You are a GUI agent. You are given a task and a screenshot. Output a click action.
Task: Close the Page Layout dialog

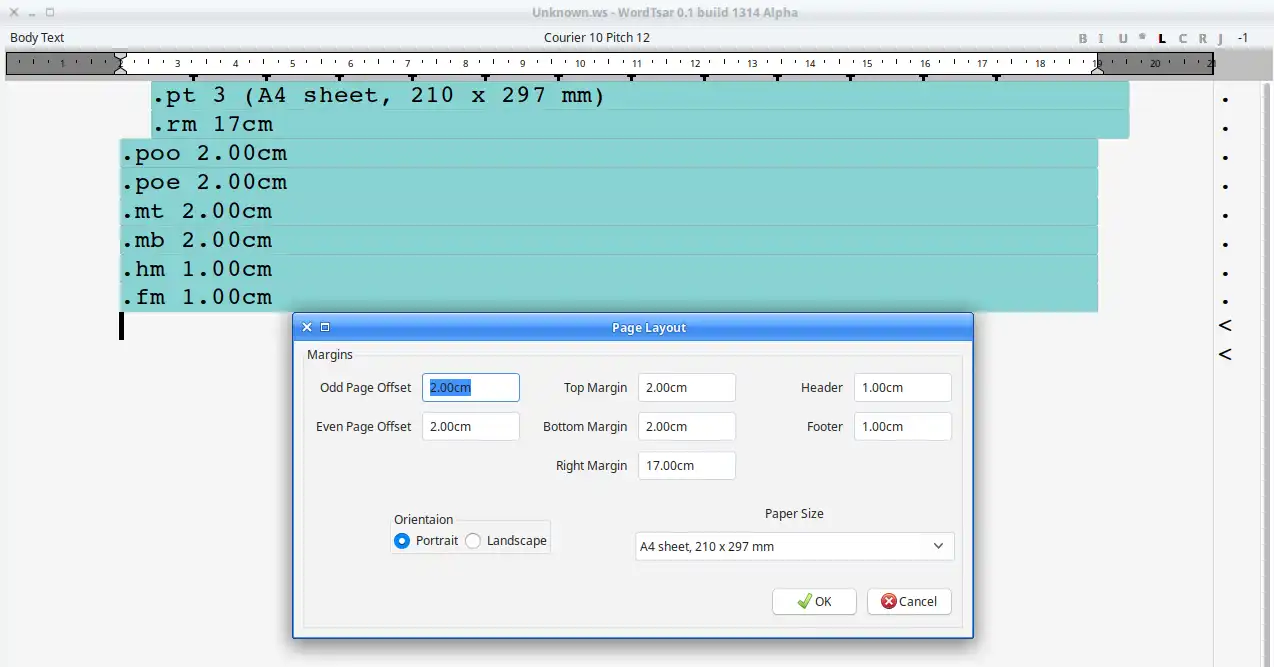click(307, 327)
